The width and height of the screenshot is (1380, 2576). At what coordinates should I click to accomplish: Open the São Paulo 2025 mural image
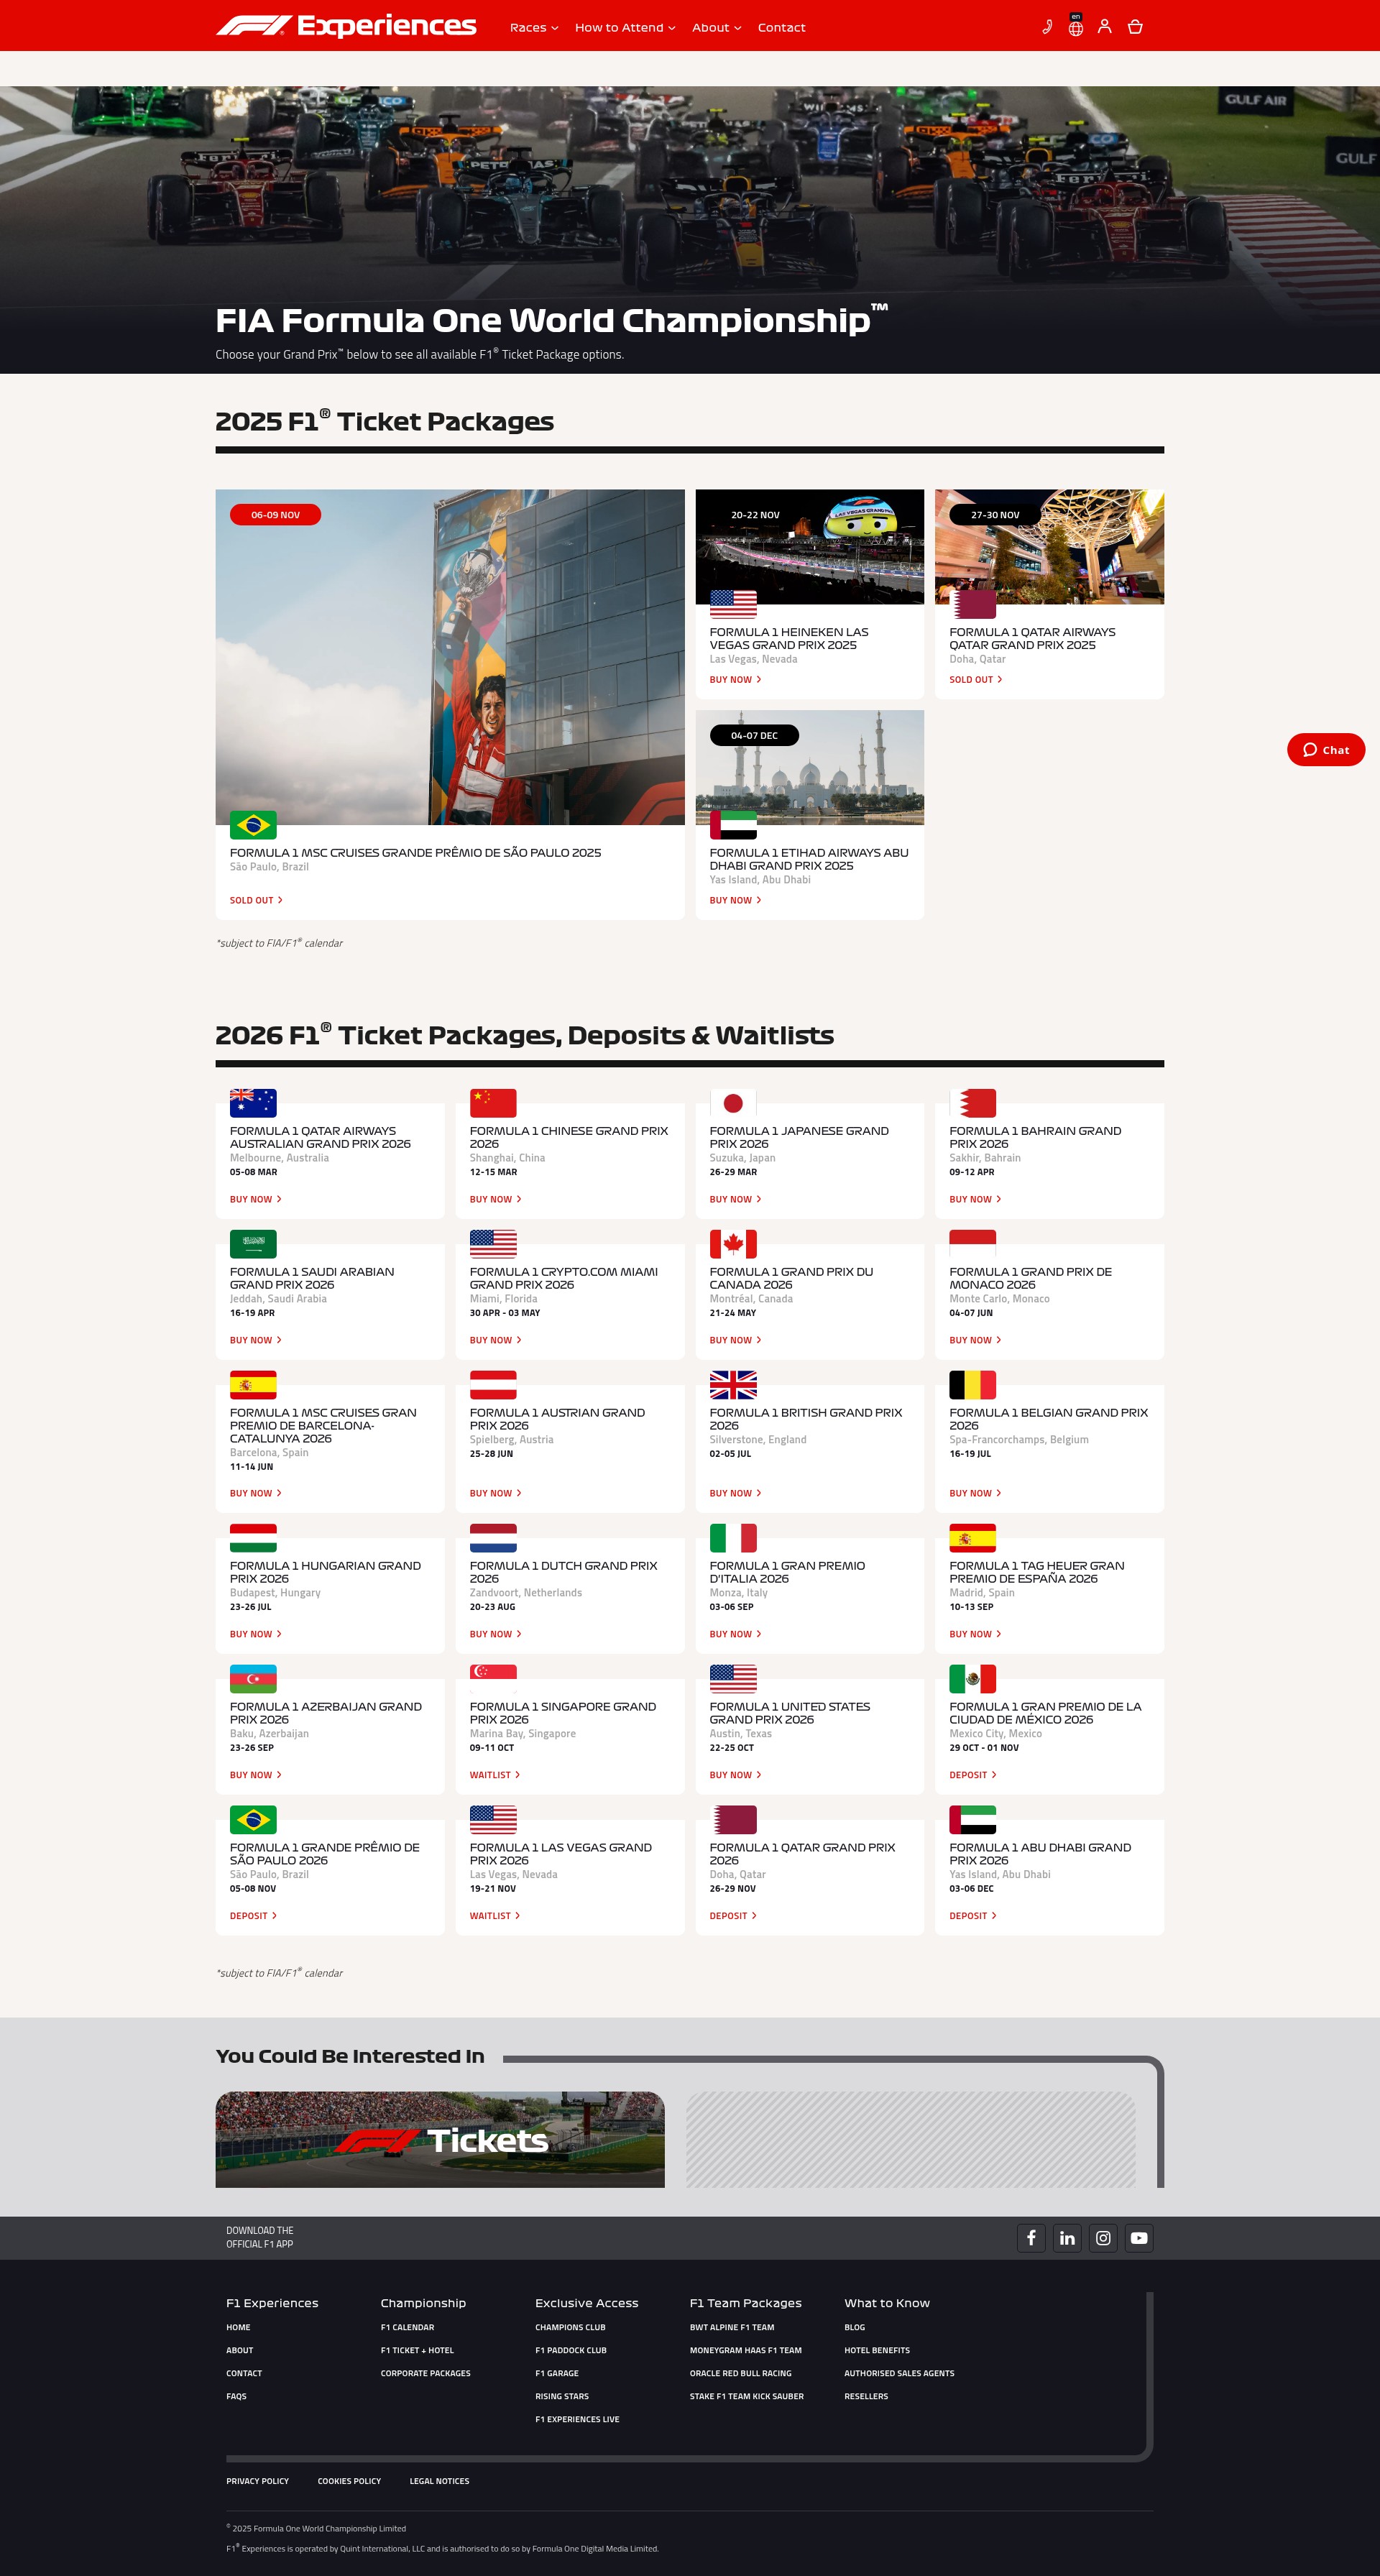click(450, 657)
